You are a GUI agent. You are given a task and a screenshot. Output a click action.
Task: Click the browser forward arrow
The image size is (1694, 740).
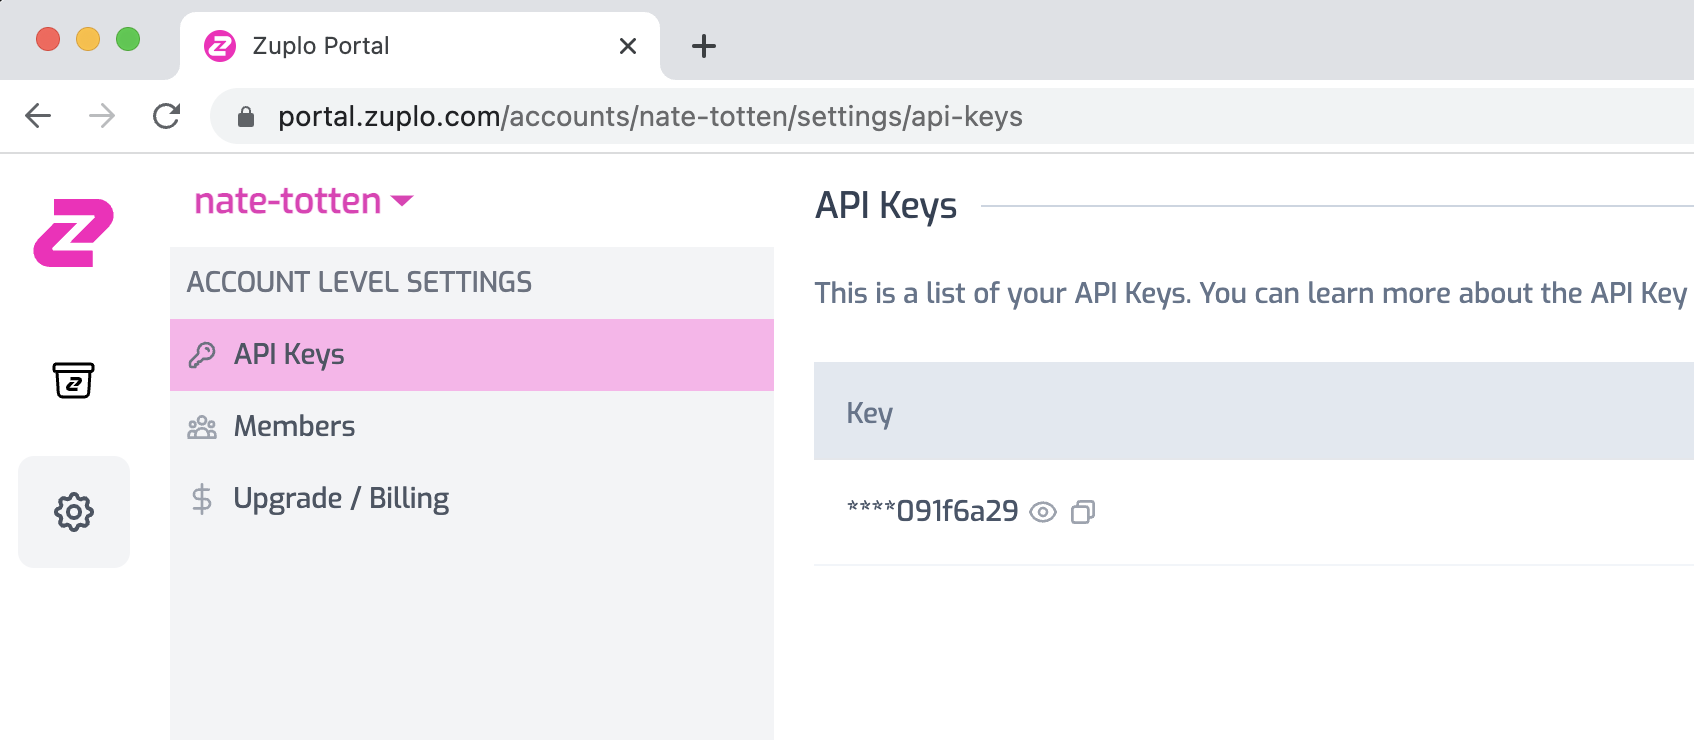tap(102, 116)
